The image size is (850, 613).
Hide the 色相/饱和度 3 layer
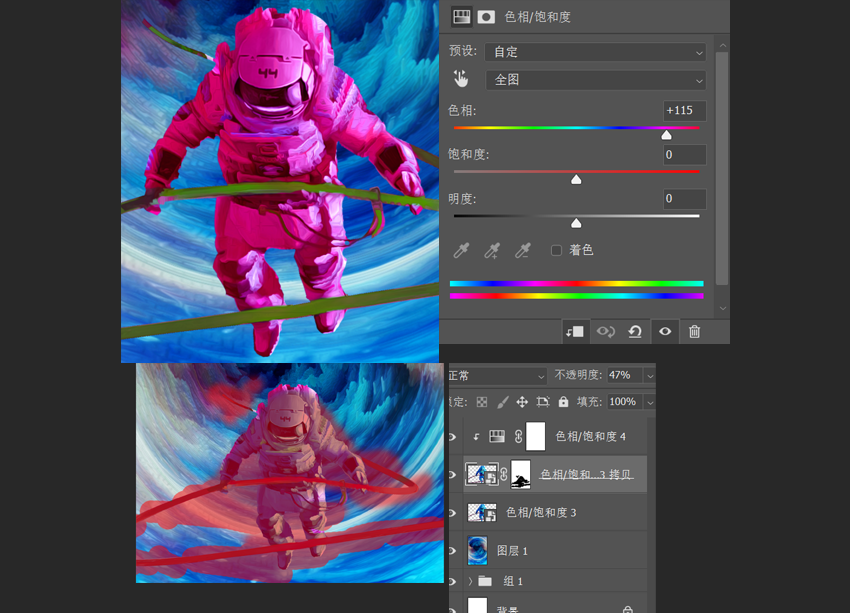[453, 513]
